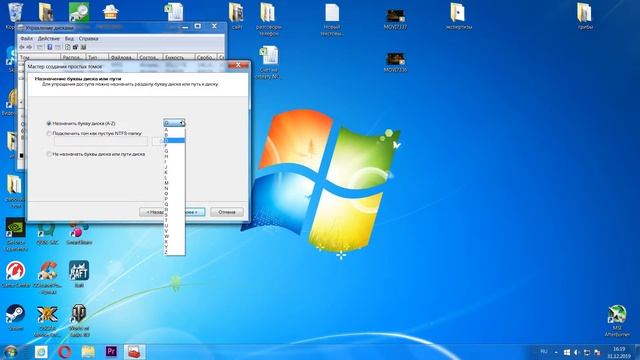Choose letter M from the letter list
This screenshot has width=640, height=360.
(x=174, y=183)
